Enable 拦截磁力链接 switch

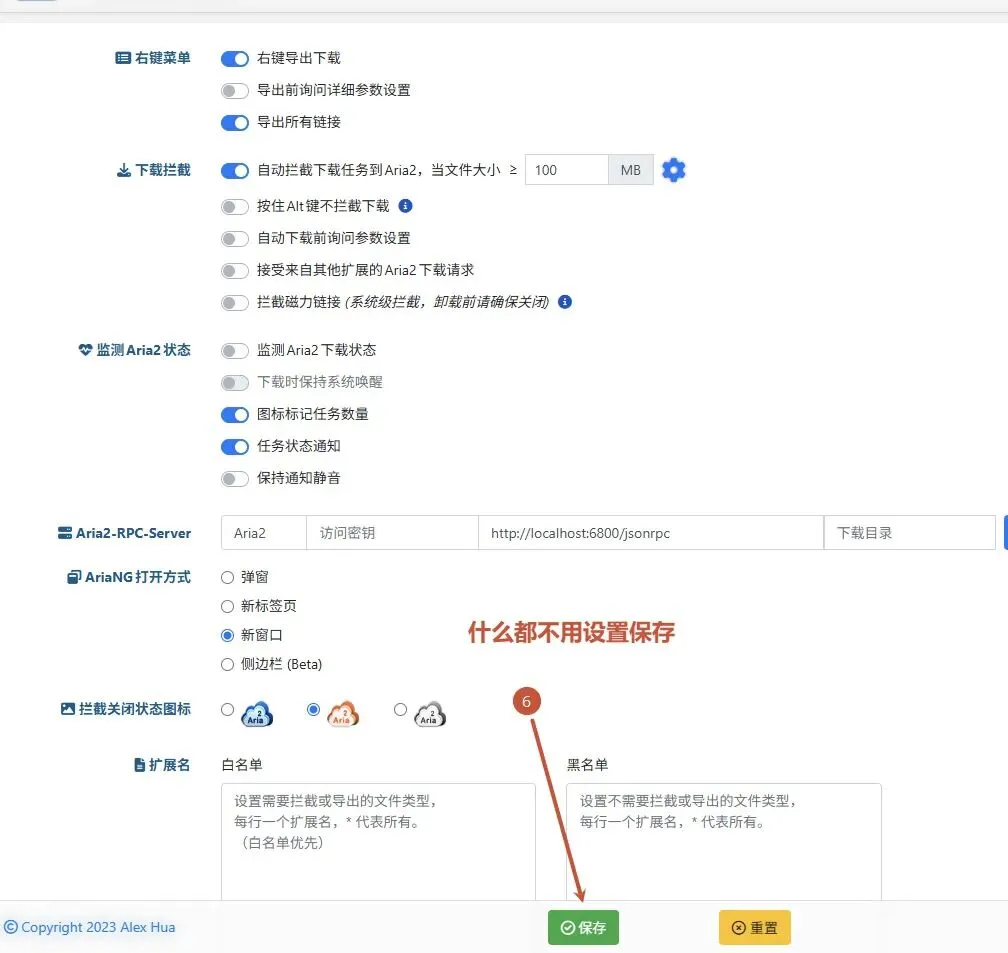(235, 302)
